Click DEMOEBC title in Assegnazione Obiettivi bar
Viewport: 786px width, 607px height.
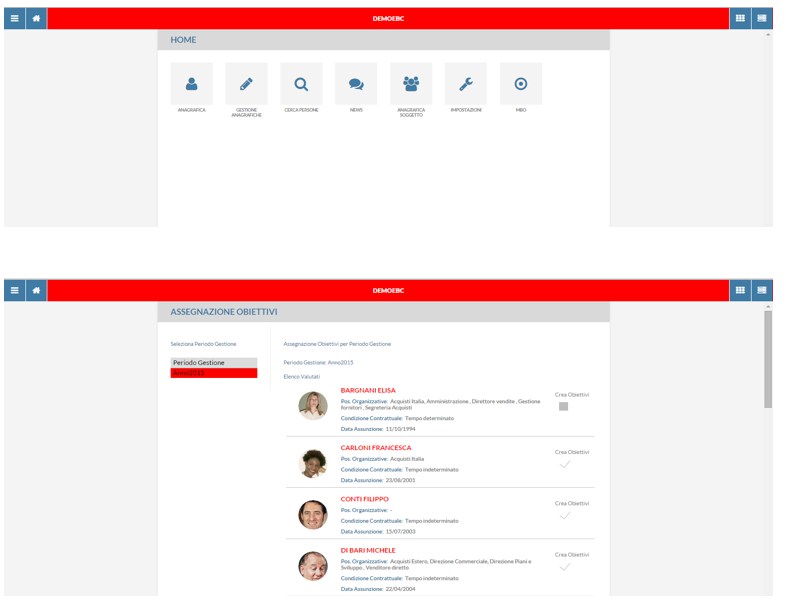pyautogui.click(x=388, y=290)
